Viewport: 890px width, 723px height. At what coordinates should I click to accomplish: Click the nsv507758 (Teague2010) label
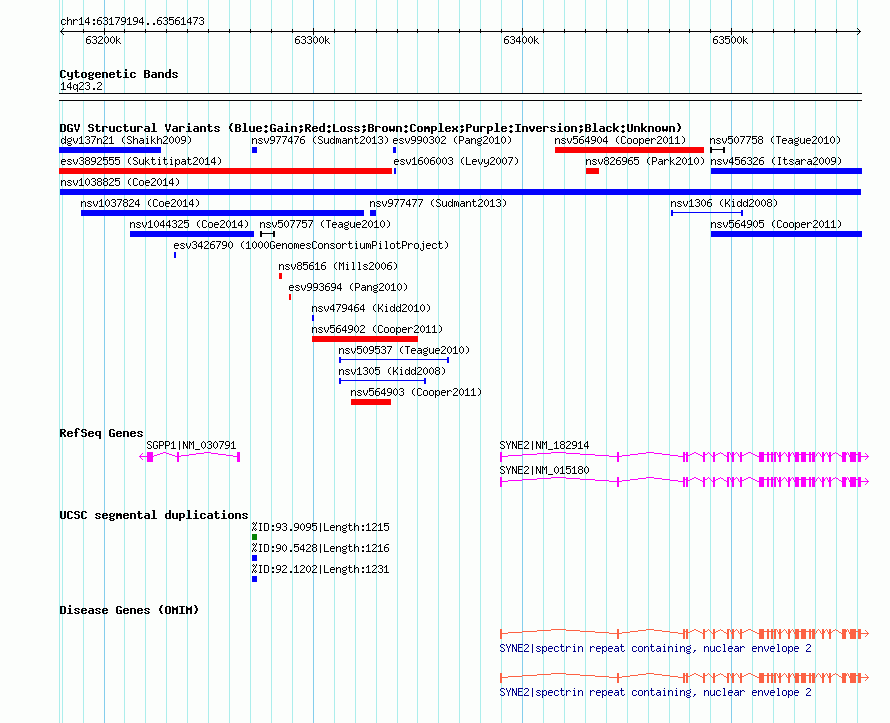pos(775,140)
